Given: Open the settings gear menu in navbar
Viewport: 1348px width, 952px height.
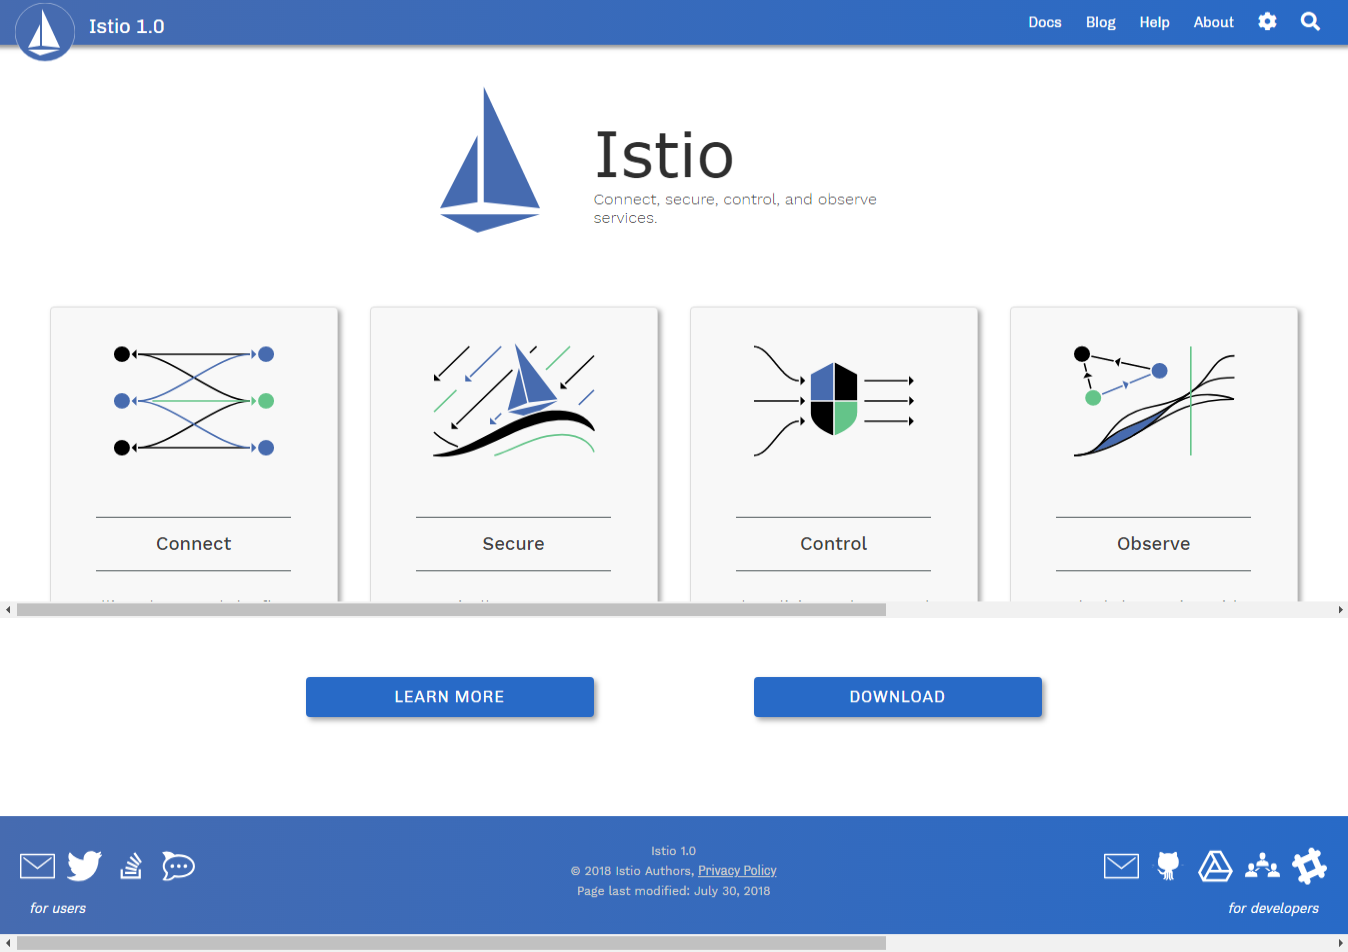Looking at the screenshot, I should coord(1267,21).
